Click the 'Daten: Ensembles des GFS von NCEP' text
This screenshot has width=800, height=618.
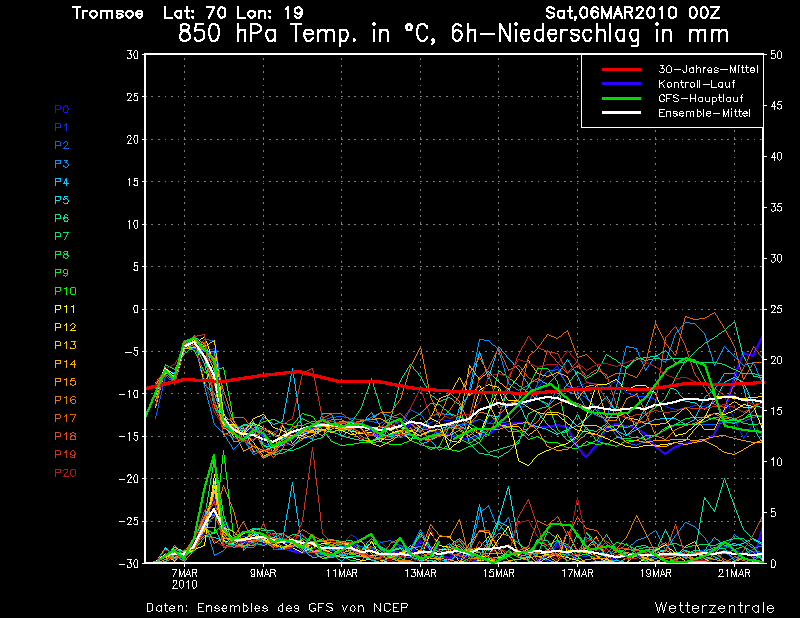click(x=277, y=607)
